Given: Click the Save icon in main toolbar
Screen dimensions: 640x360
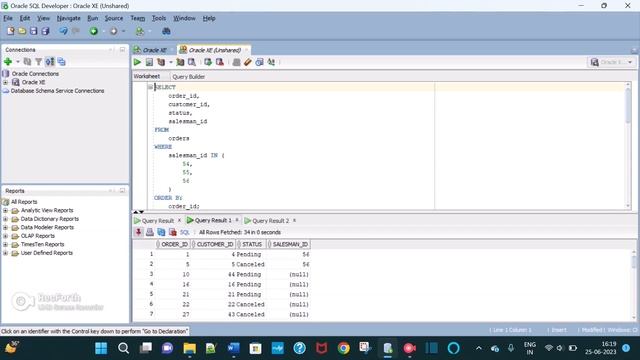Looking at the screenshot, I should (x=33, y=31).
